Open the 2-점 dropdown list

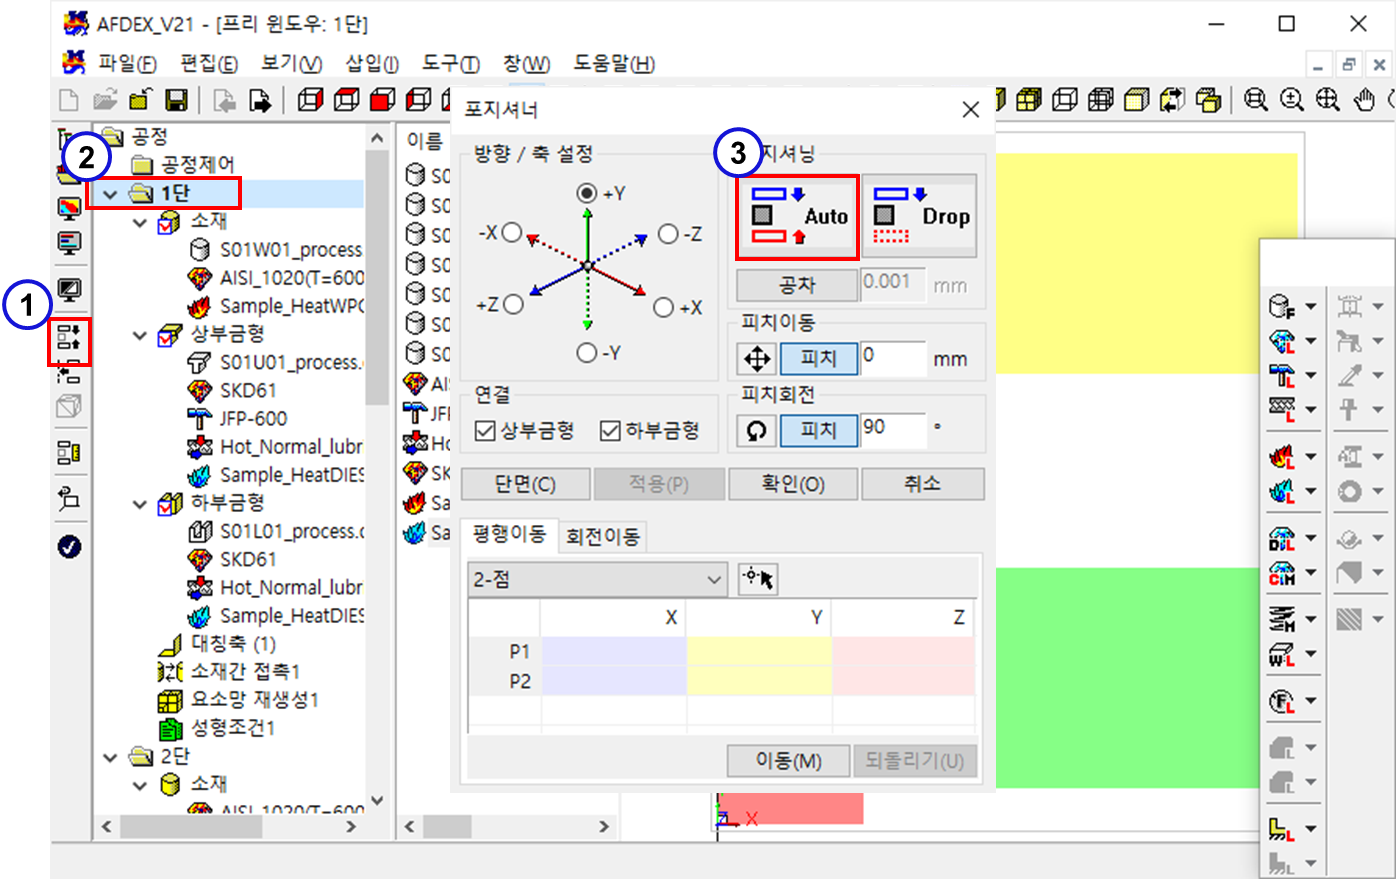[x=597, y=580]
